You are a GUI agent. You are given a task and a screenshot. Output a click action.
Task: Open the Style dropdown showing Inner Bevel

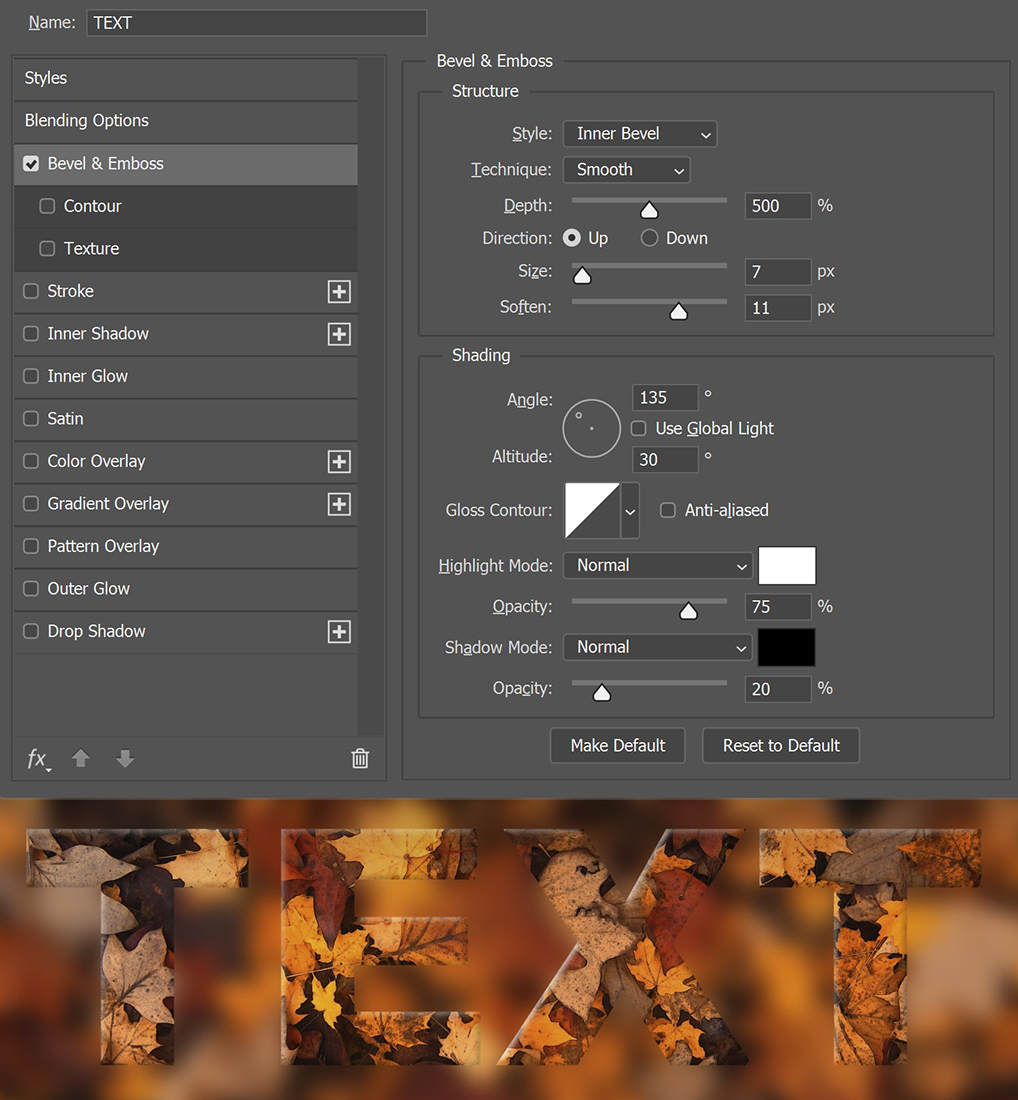pyautogui.click(x=639, y=133)
